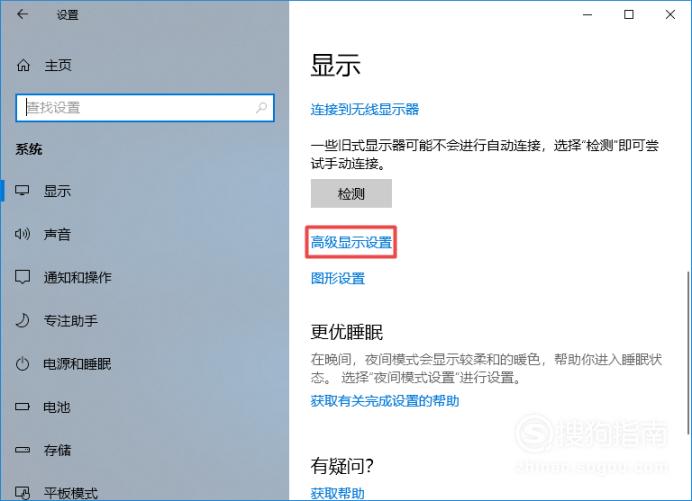Screen dimensions: 692x501
Task: Open 电池 settings page
Action: pos(57,407)
